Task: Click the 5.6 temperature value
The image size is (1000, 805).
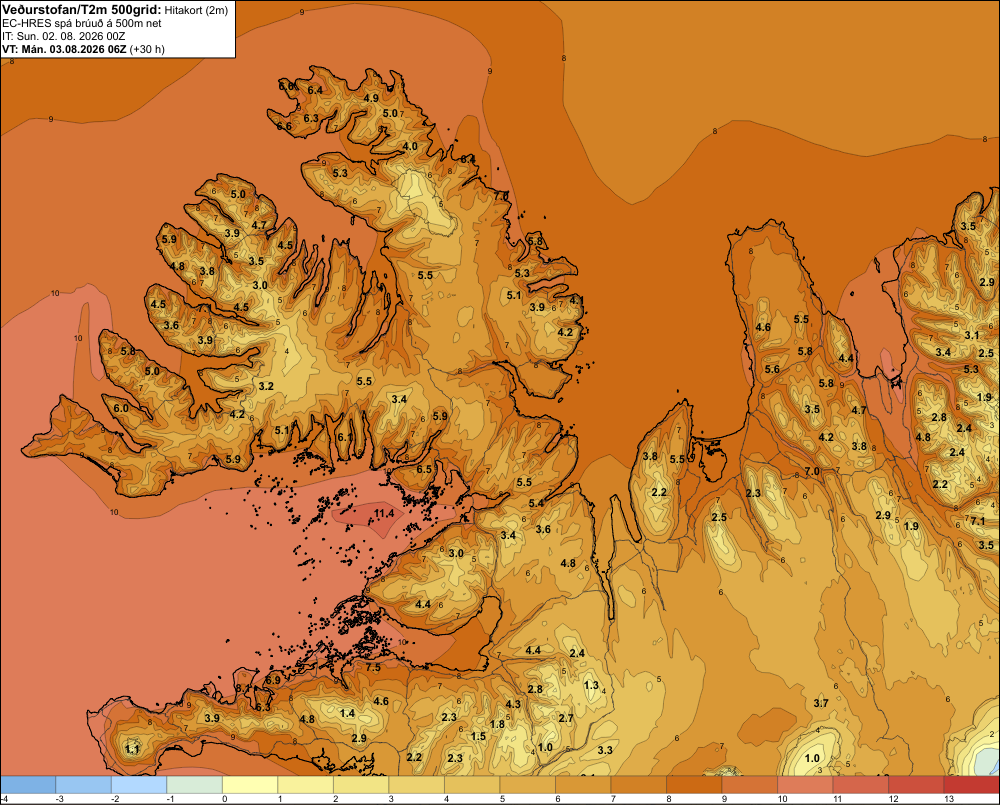Action: tap(772, 369)
